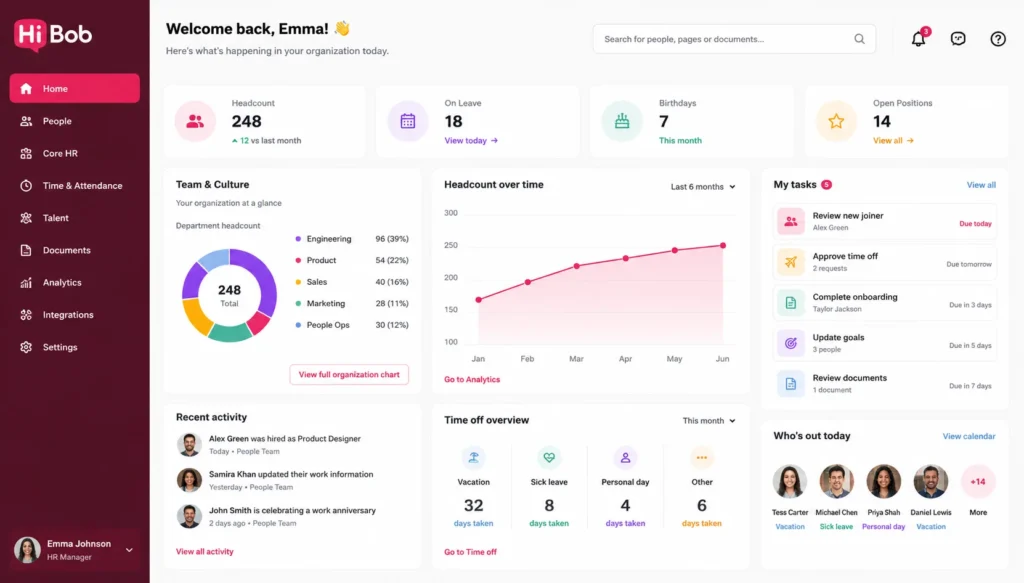
Task: Click the Headcount people icon
Action: [x=195, y=121]
